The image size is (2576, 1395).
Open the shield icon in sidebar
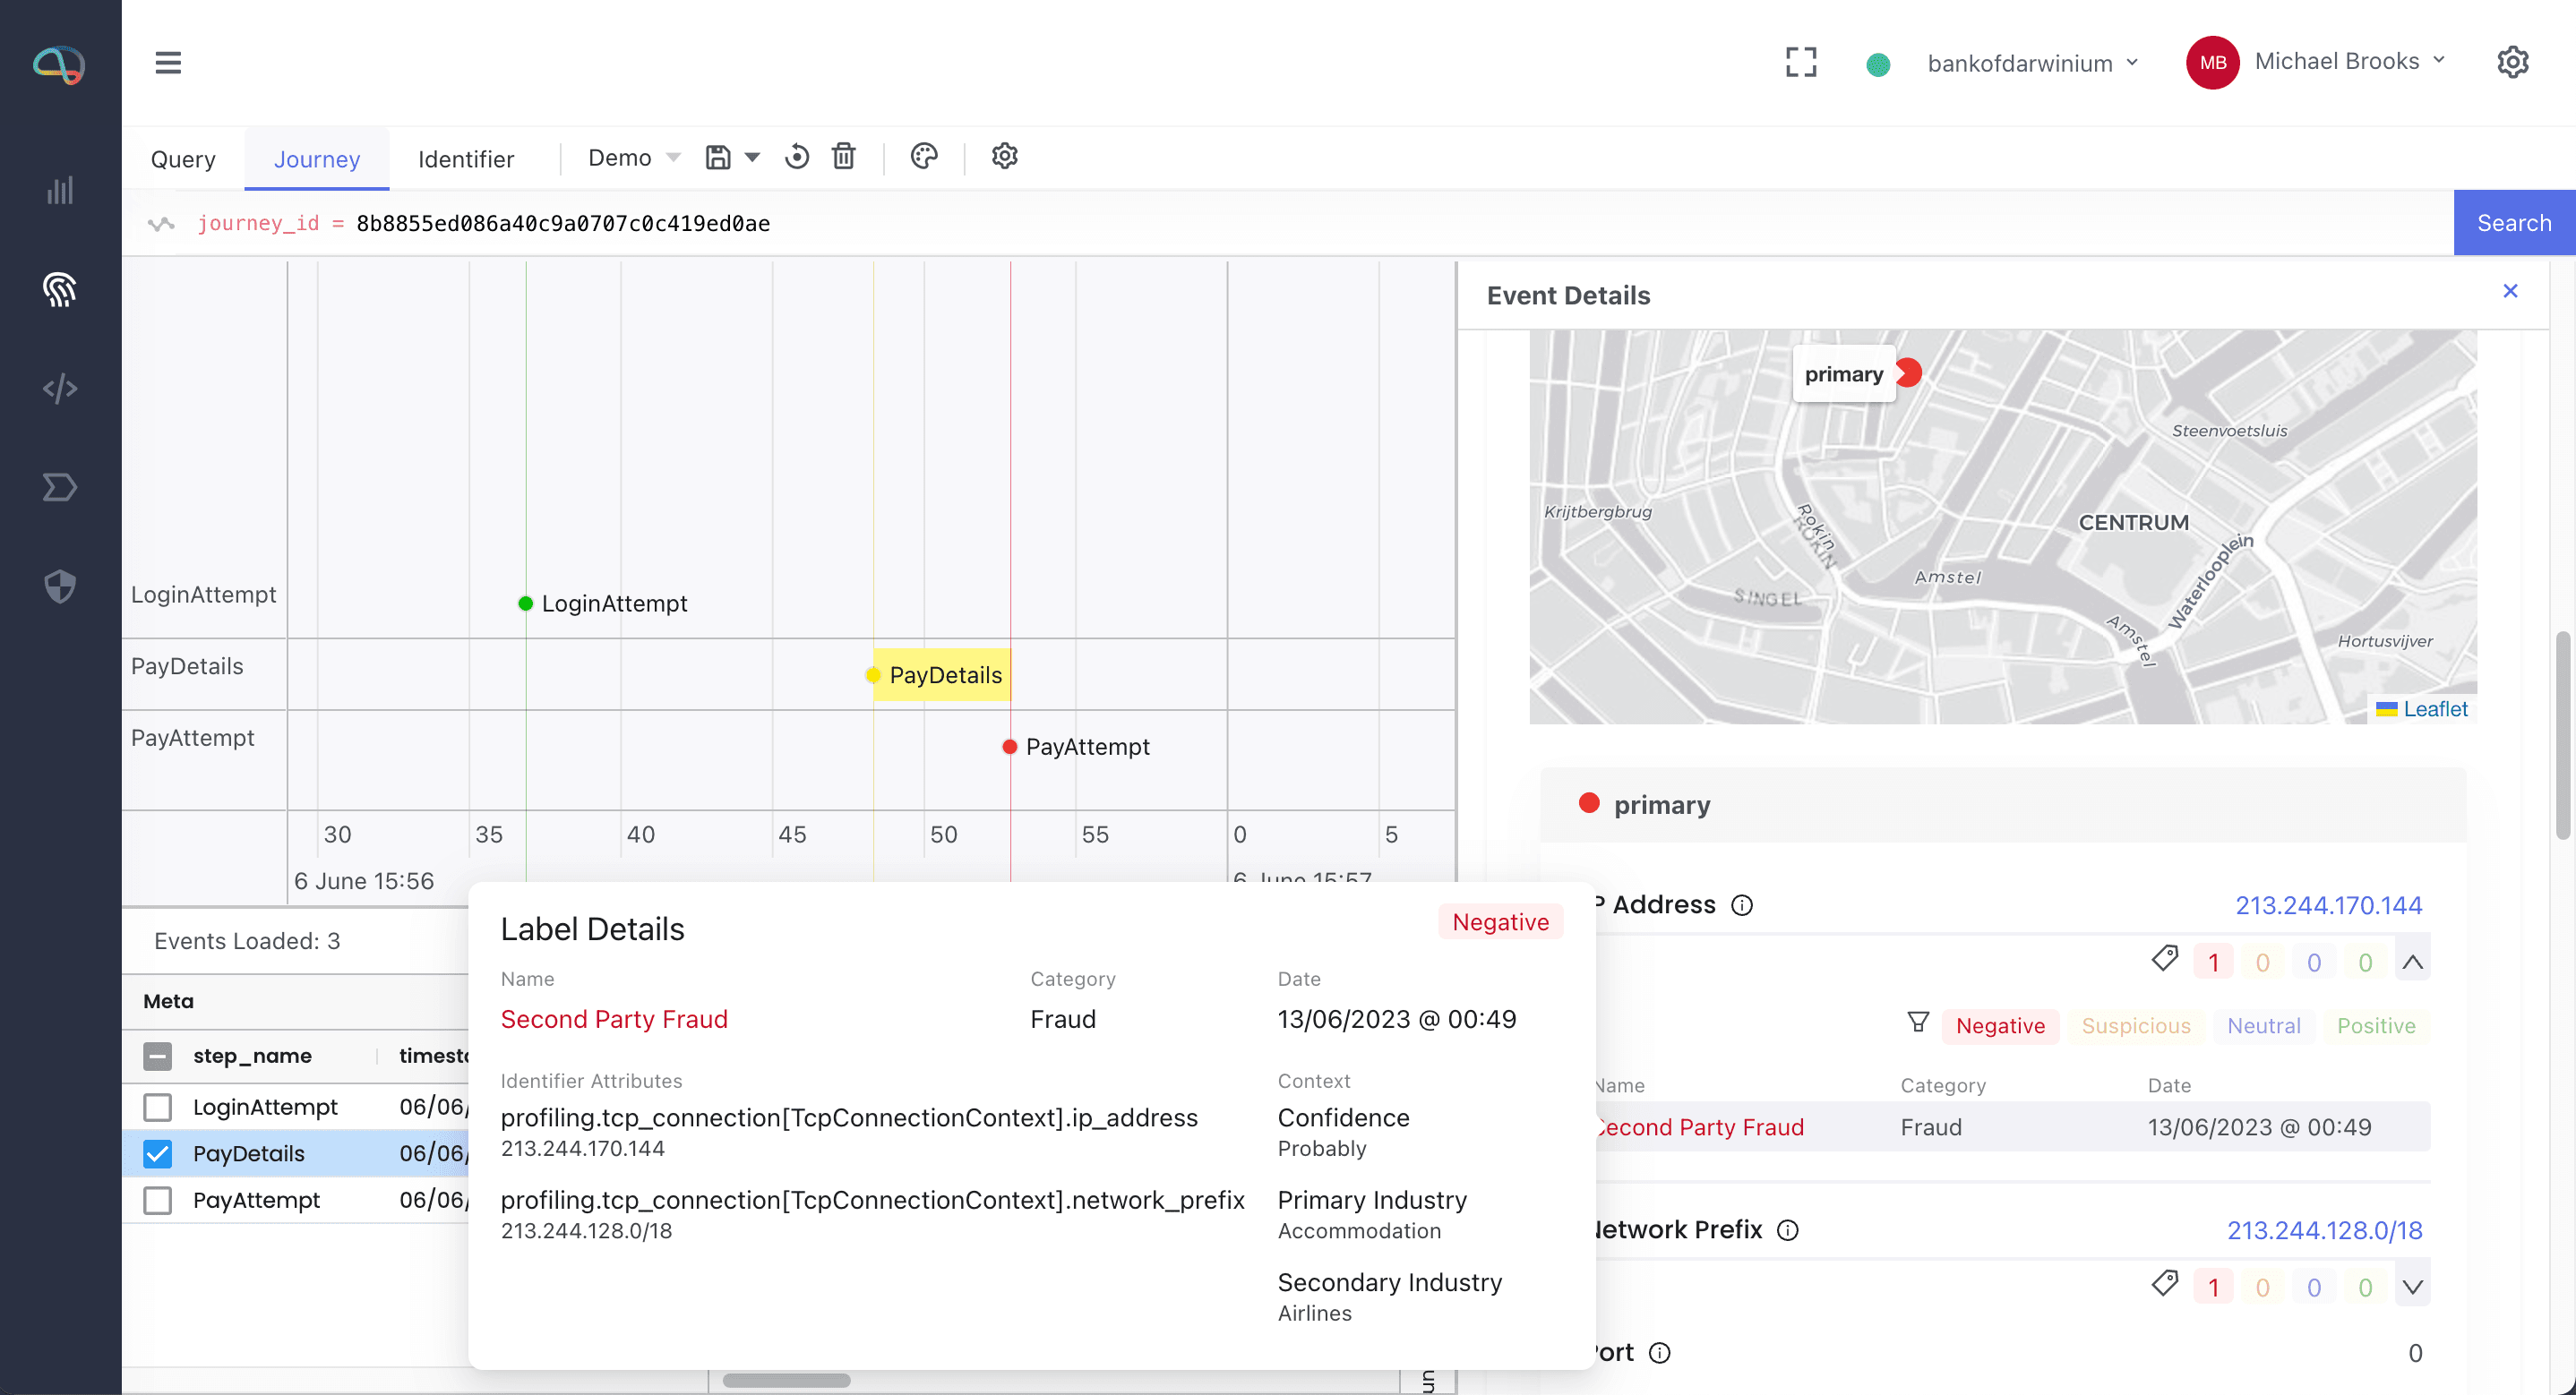click(60, 586)
